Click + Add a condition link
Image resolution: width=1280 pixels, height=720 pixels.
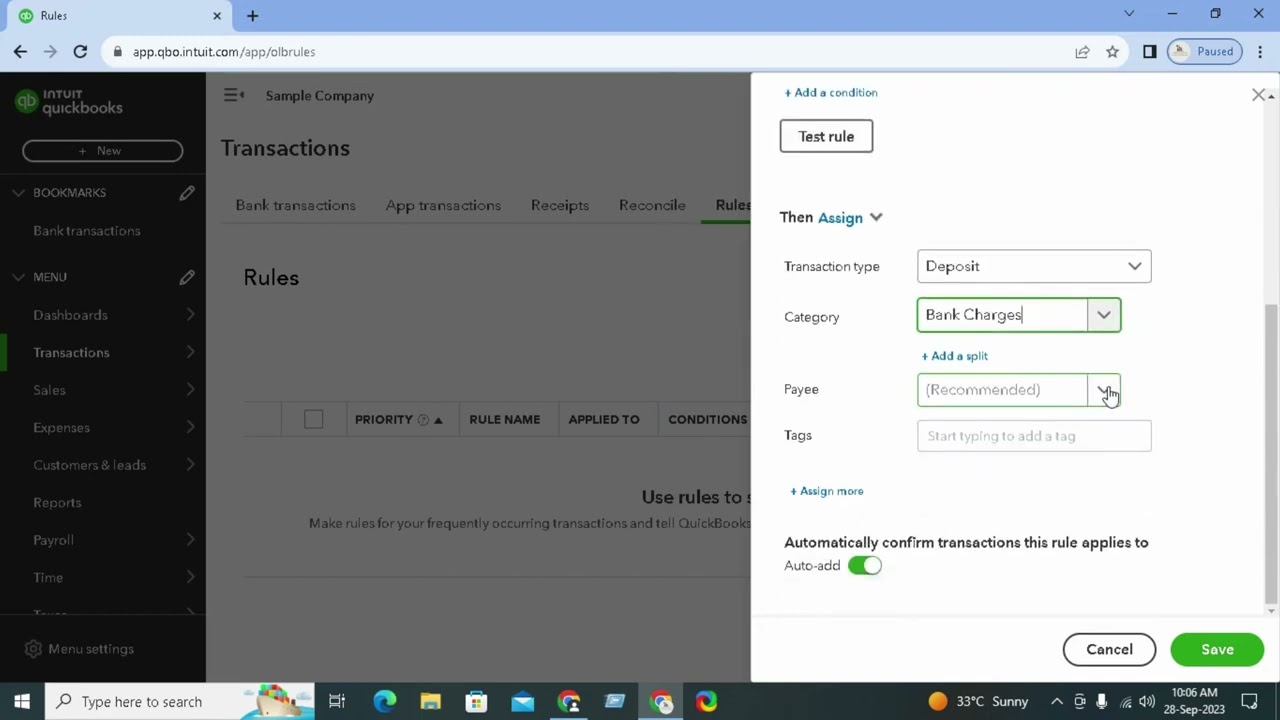click(831, 93)
